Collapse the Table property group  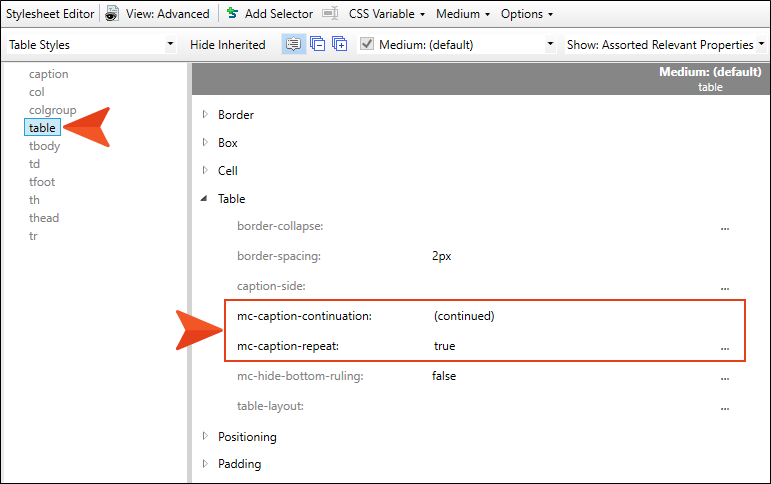(205, 199)
